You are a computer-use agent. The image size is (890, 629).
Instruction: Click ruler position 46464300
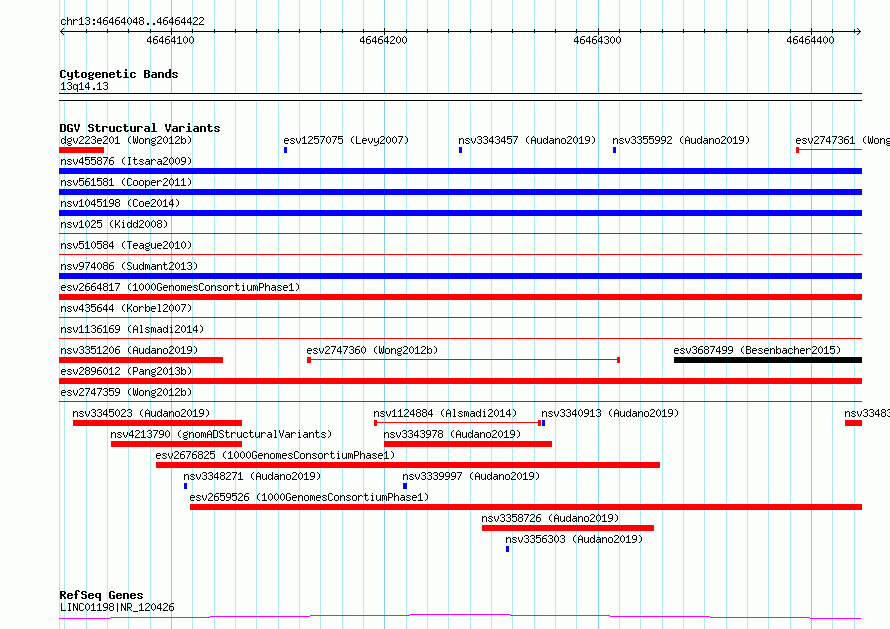598,40
